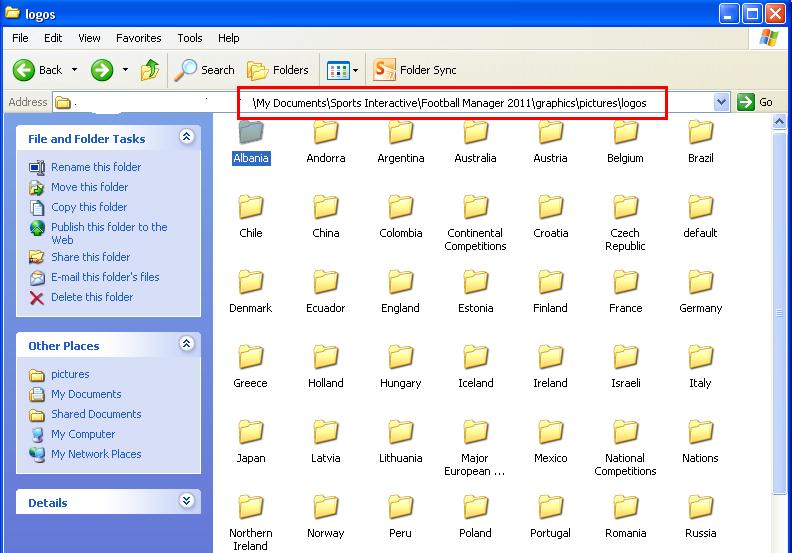The image size is (792, 553).
Task: Open the File menu
Action: (20, 38)
